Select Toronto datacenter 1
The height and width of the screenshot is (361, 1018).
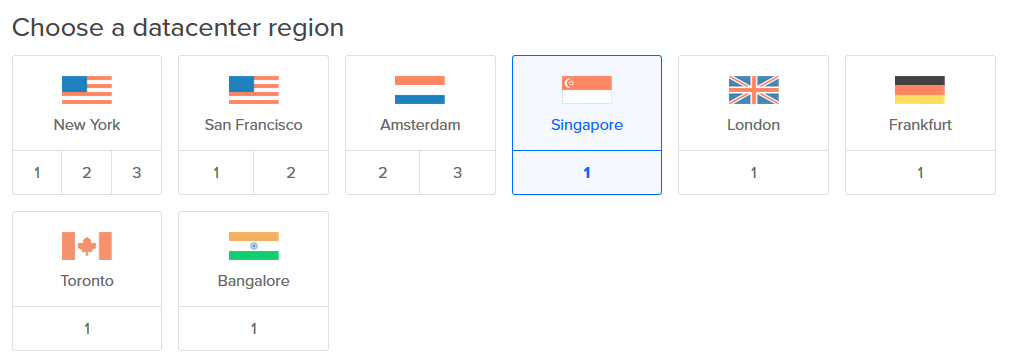click(87, 329)
